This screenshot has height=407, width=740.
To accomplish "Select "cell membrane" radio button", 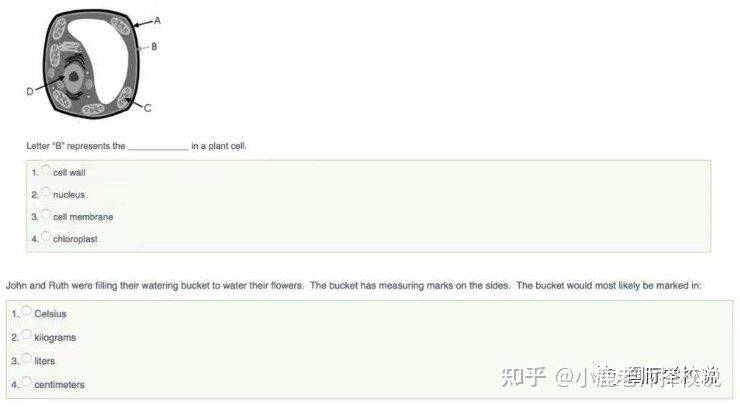I will coord(46,214).
